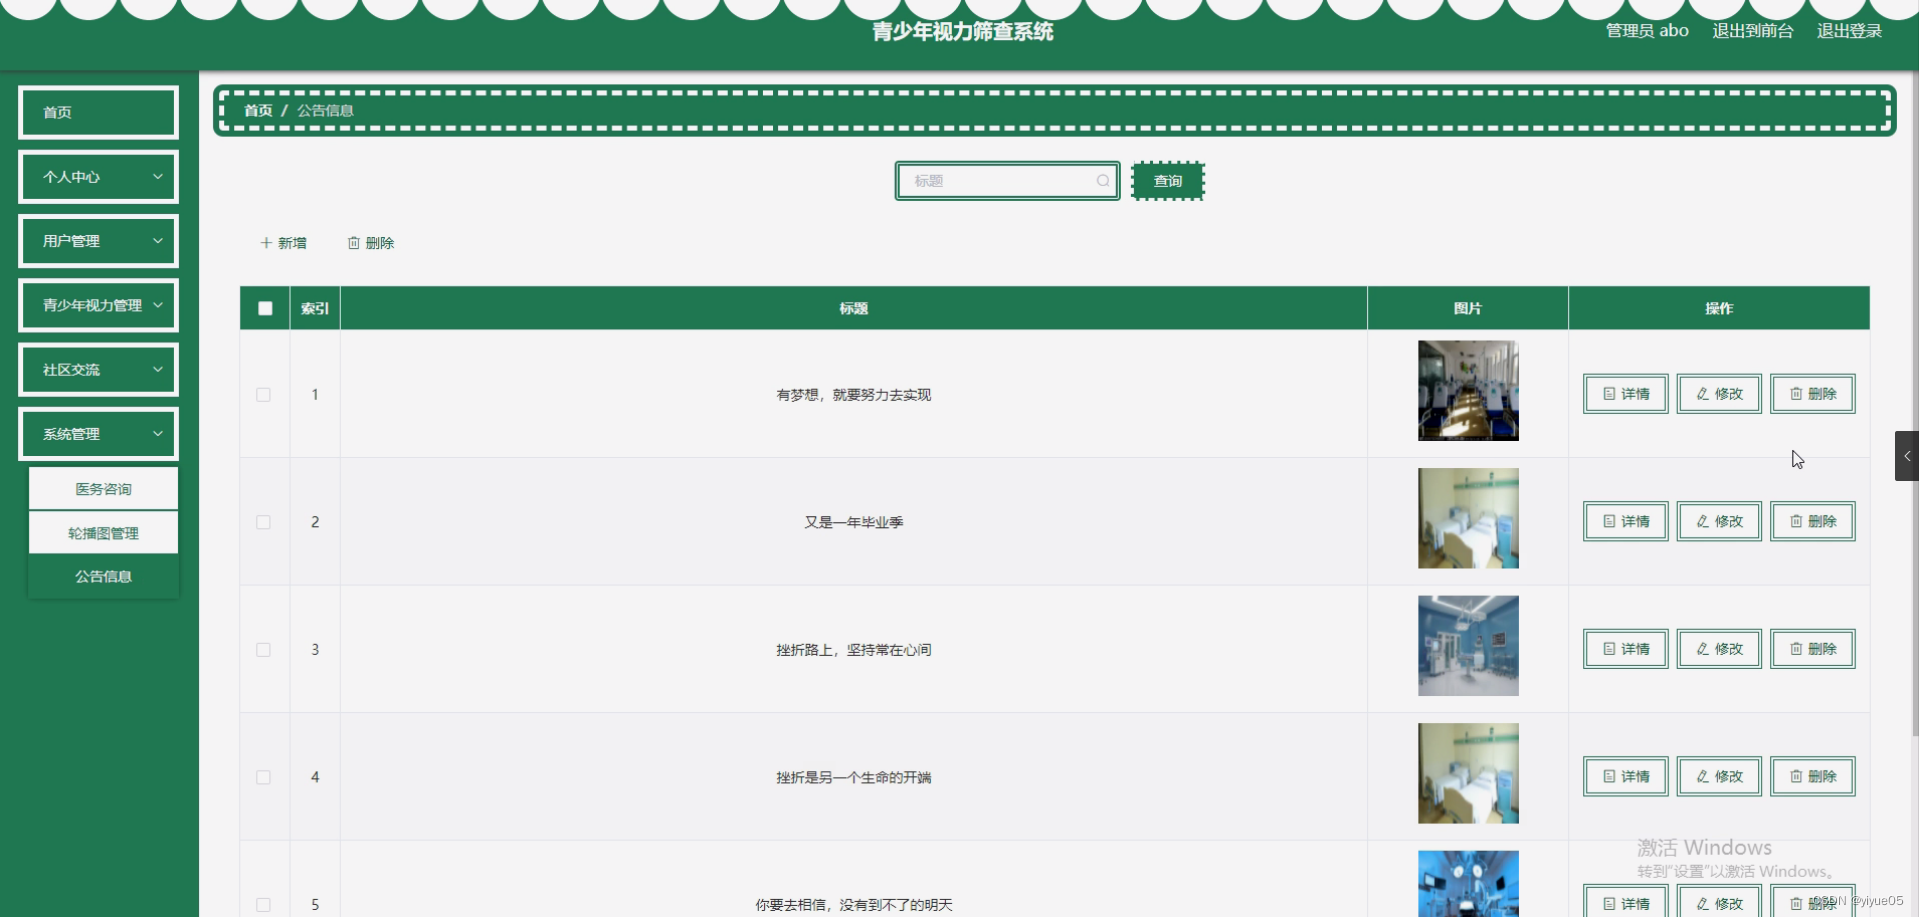Viewport: 1919px width, 917px height.
Task: Click the 新增 add button
Action: [x=284, y=243]
